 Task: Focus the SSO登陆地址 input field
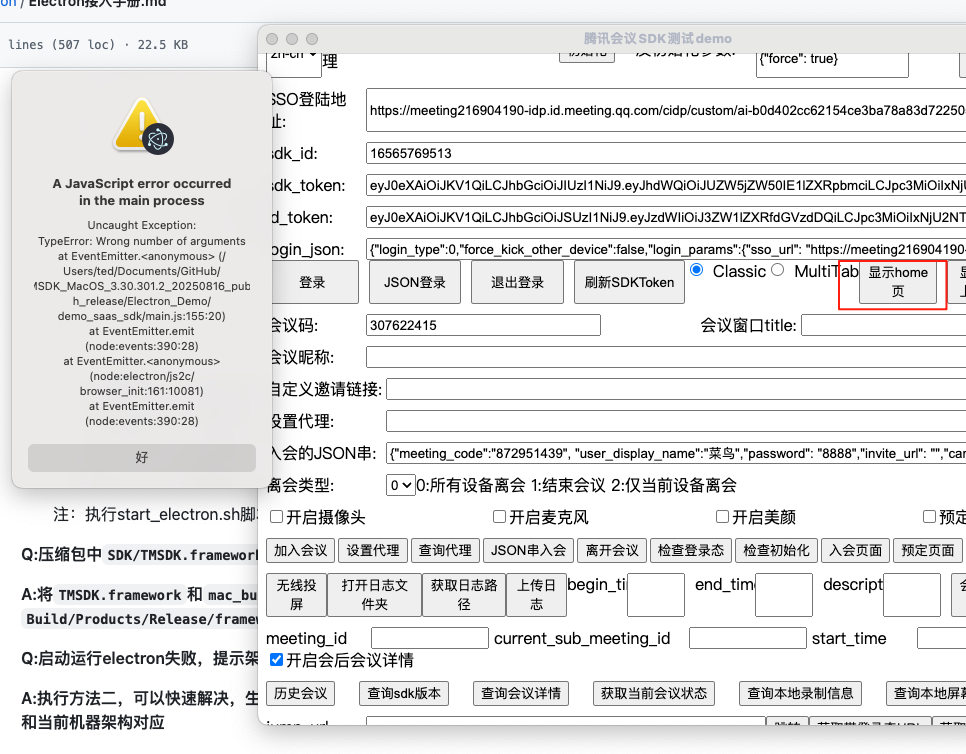coord(666,110)
